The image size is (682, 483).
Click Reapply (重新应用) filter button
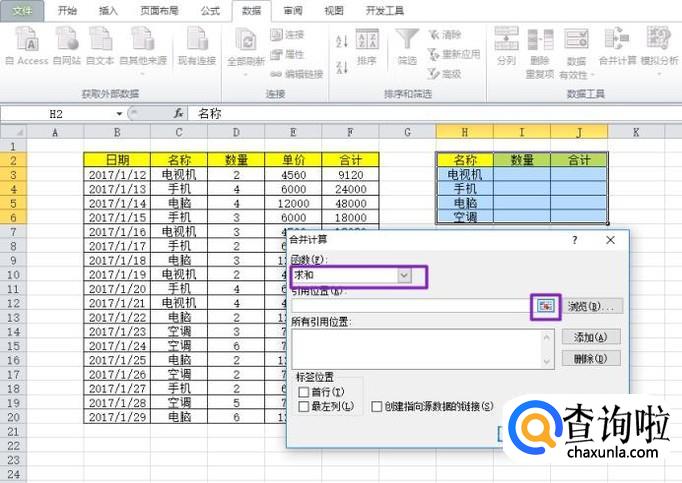tap(454, 54)
